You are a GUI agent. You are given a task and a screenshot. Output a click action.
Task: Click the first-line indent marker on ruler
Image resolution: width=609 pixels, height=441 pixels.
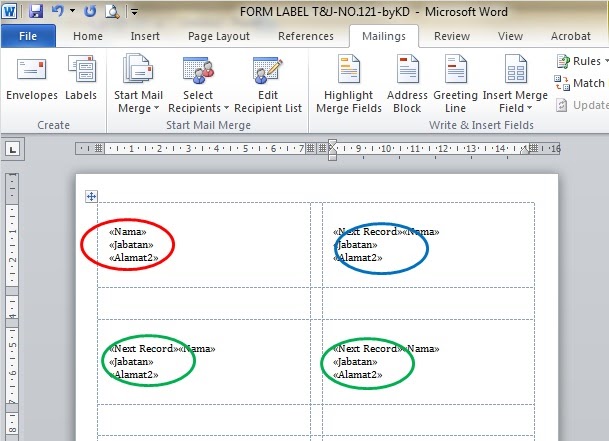tap(332, 143)
